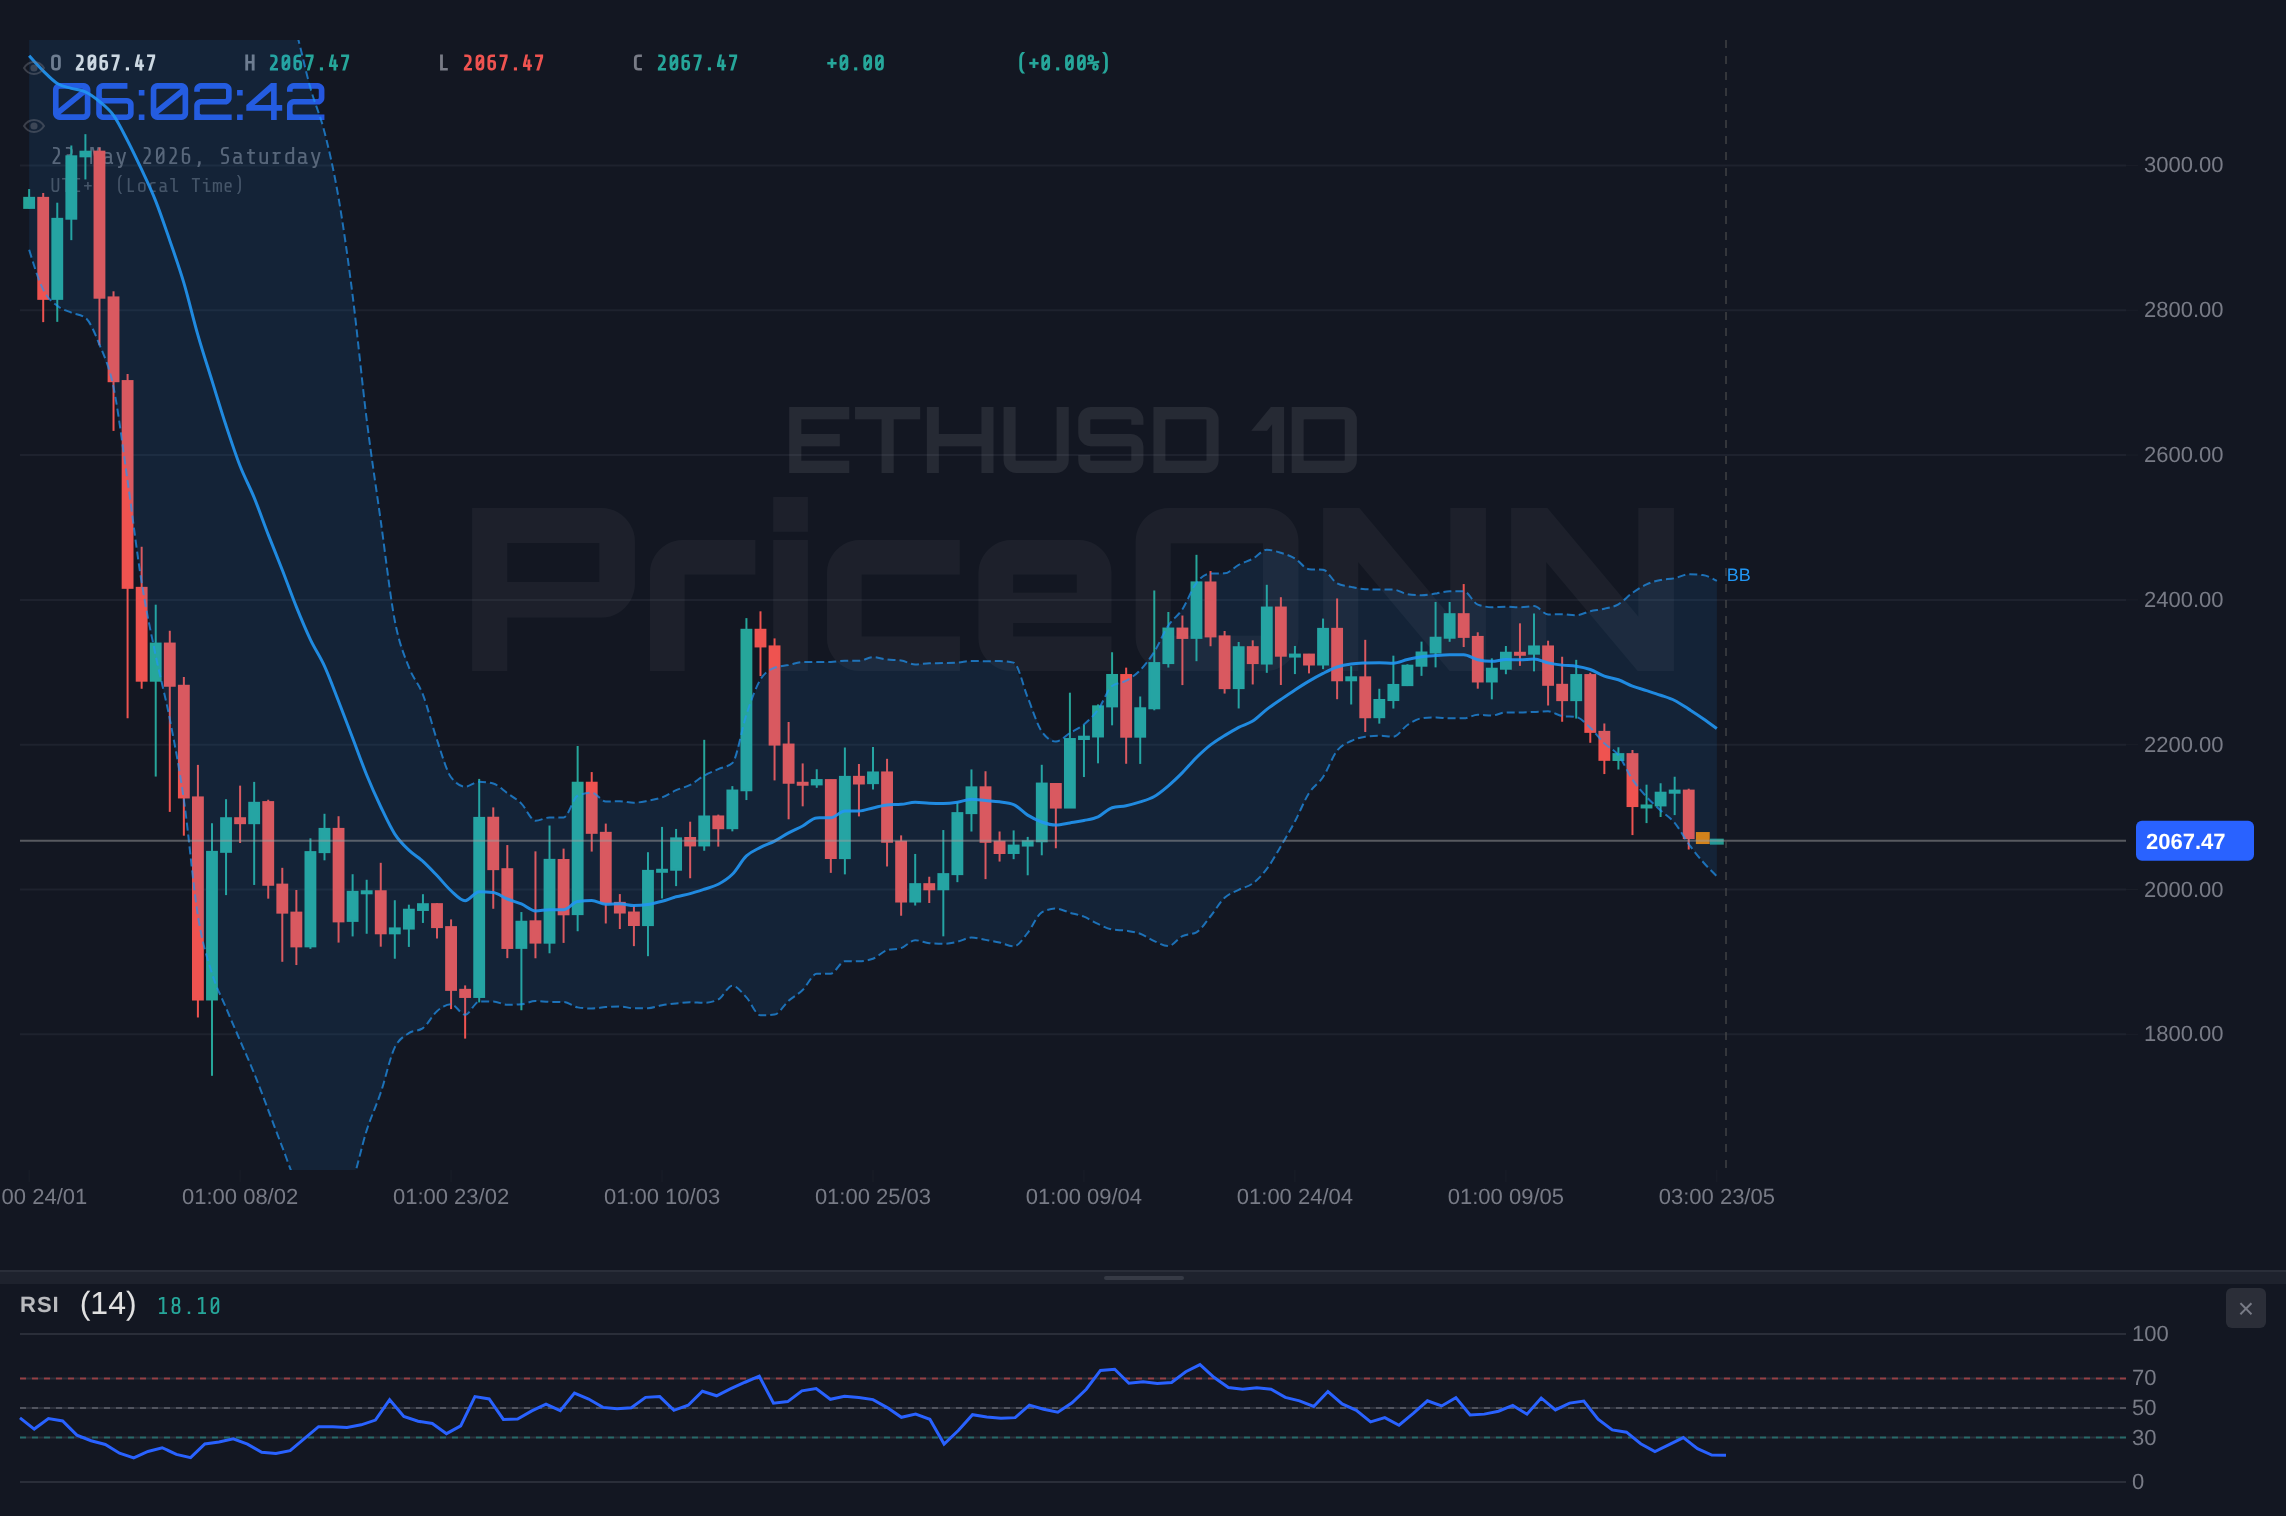This screenshot has height=1516, width=2286.
Task: Select the current price tag 2067.47
Action: tap(2194, 841)
